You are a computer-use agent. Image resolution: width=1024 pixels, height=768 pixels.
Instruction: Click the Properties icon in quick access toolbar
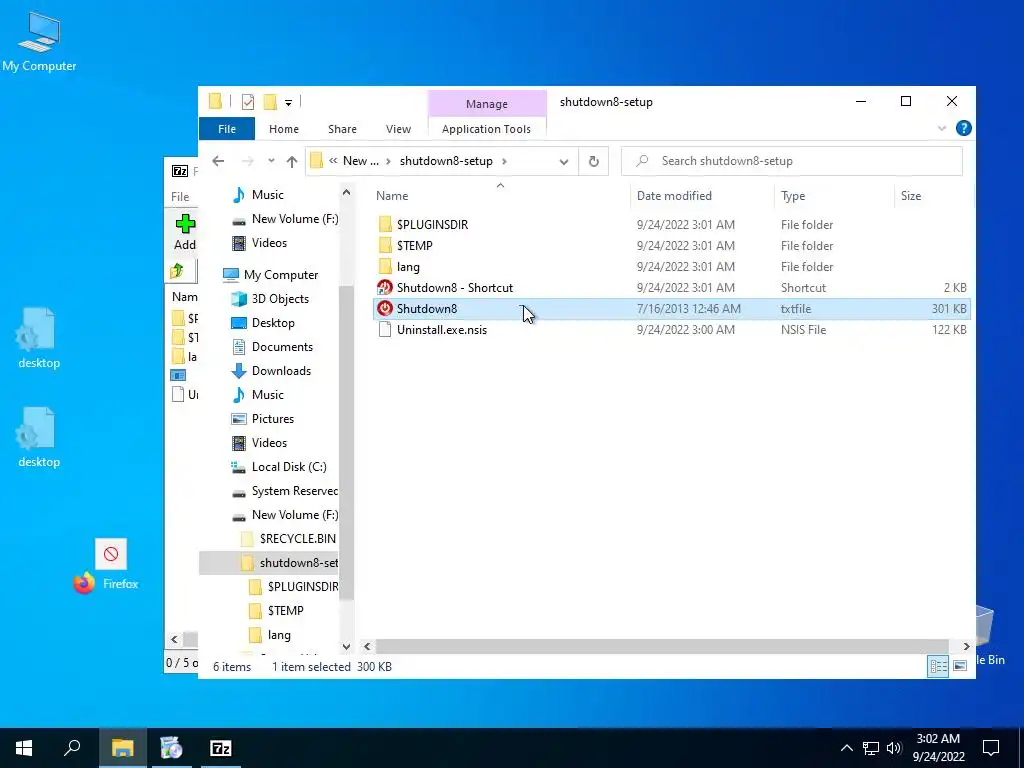click(248, 102)
